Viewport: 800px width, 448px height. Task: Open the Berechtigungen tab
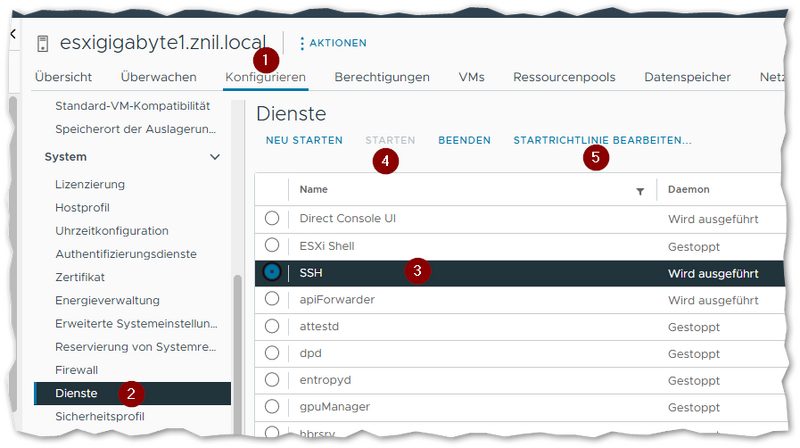point(382,77)
